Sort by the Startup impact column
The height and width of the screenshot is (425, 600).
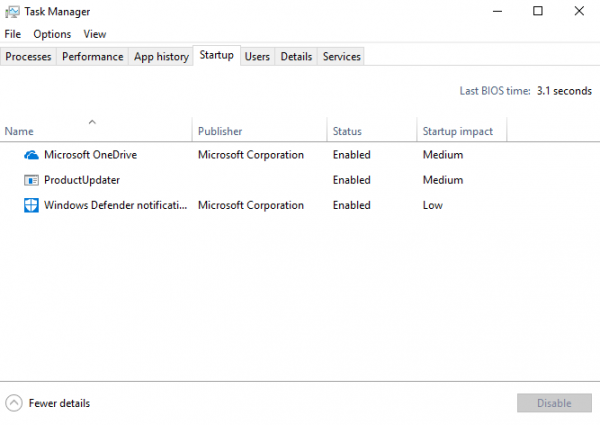click(457, 131)
